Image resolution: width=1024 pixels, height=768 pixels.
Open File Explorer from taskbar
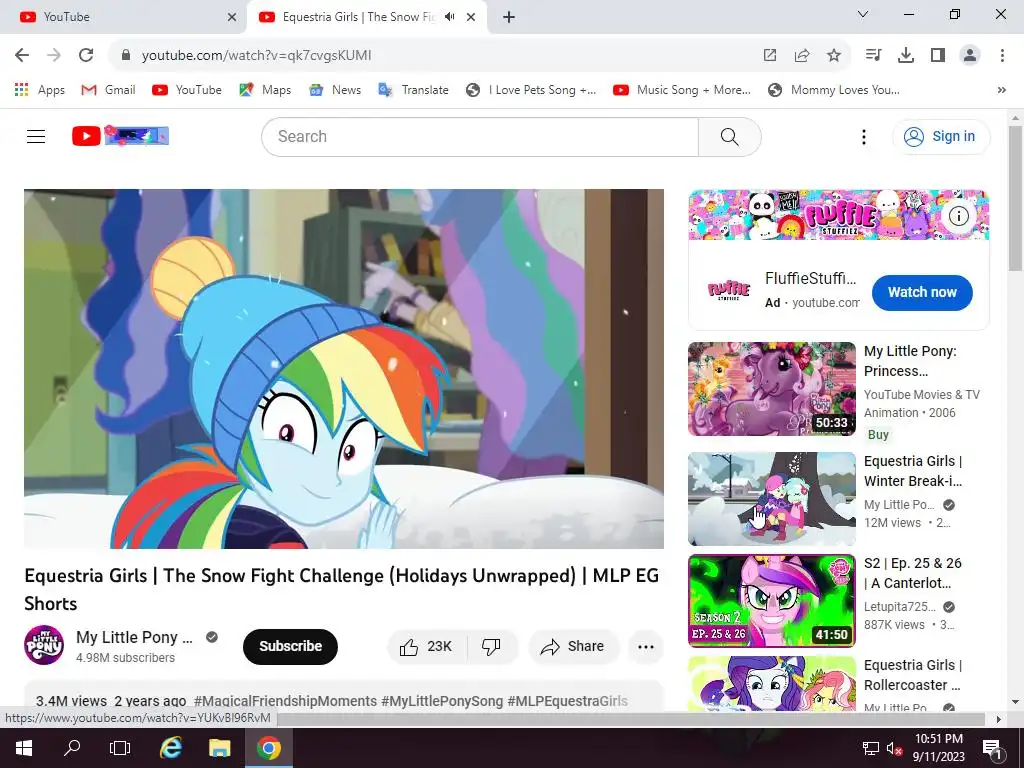coord(219,748)
